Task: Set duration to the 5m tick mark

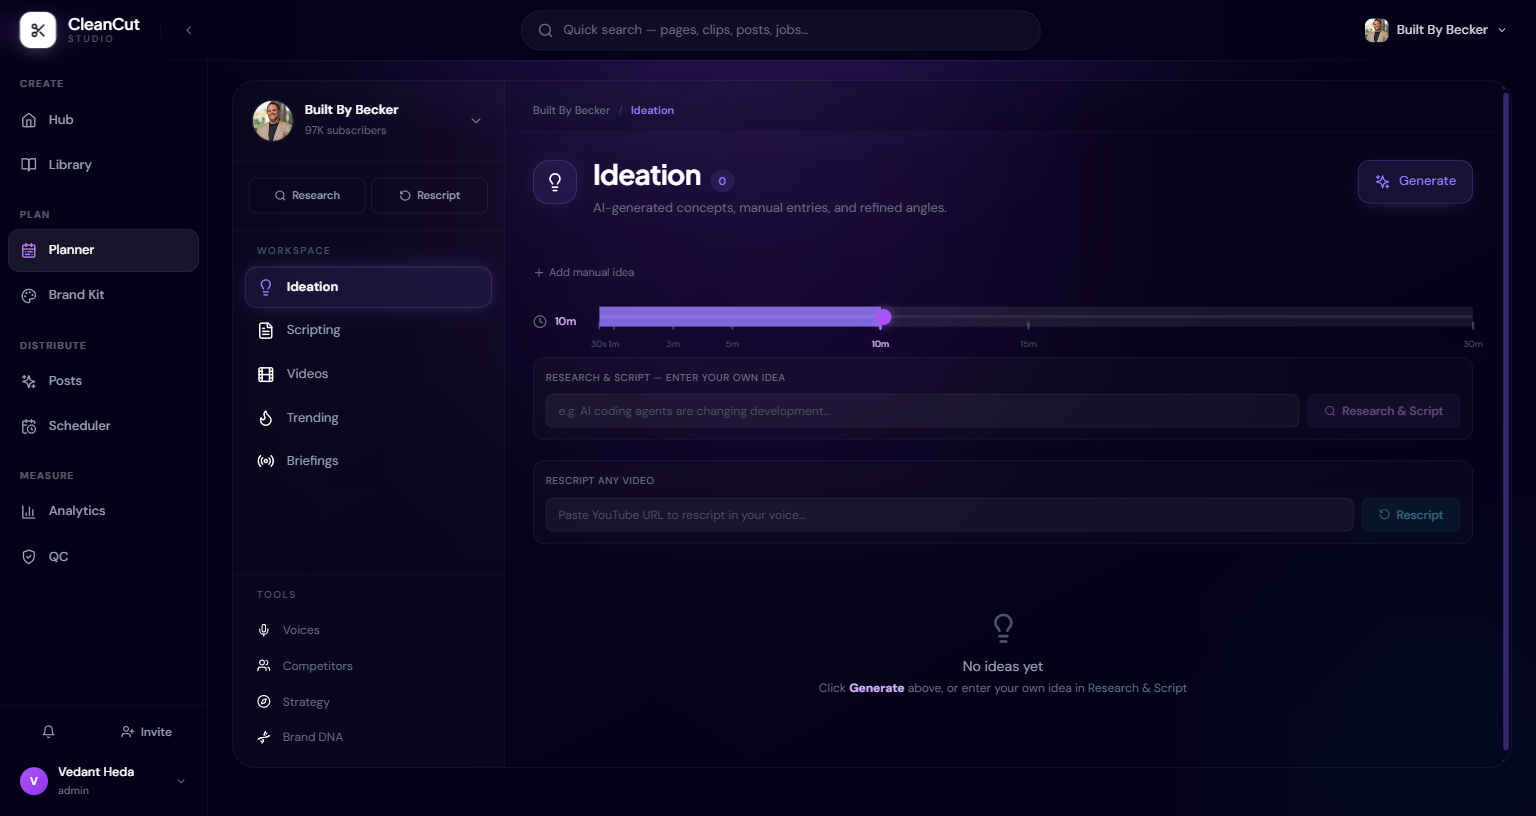Action: 732,325
